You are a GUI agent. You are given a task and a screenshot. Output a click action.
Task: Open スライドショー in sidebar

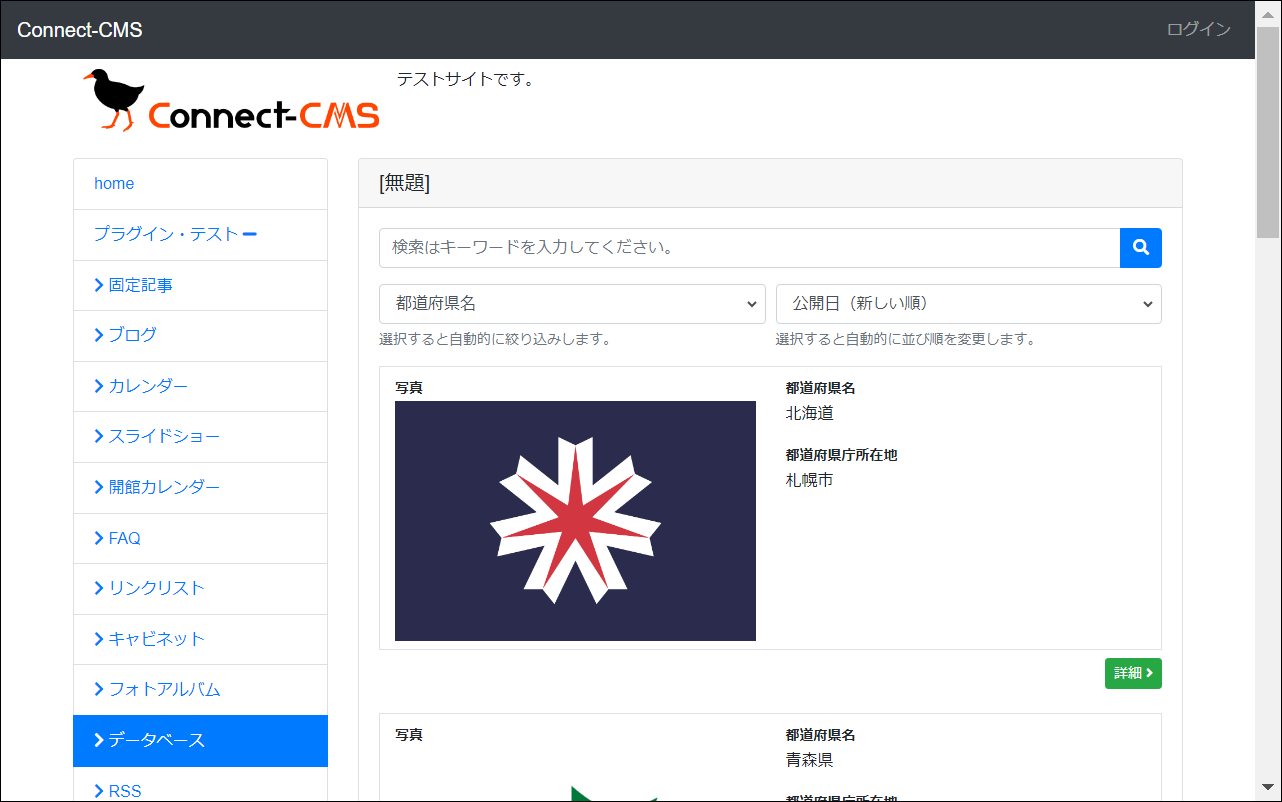point(200,437)
